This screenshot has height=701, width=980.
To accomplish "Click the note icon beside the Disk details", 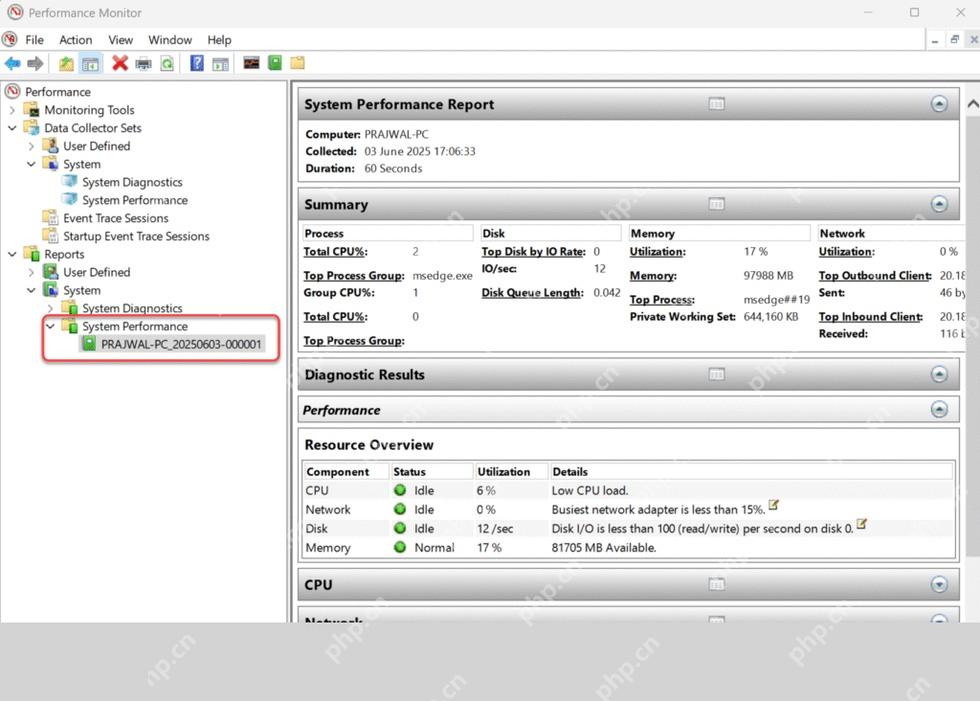I will (x=862, y=524).
